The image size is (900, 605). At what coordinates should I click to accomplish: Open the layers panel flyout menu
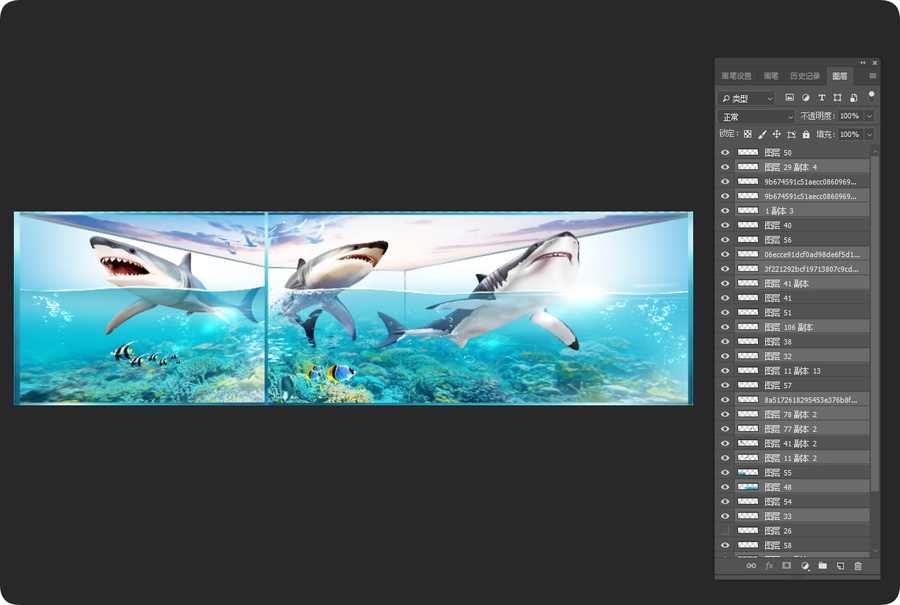click(x=872, y=76)
